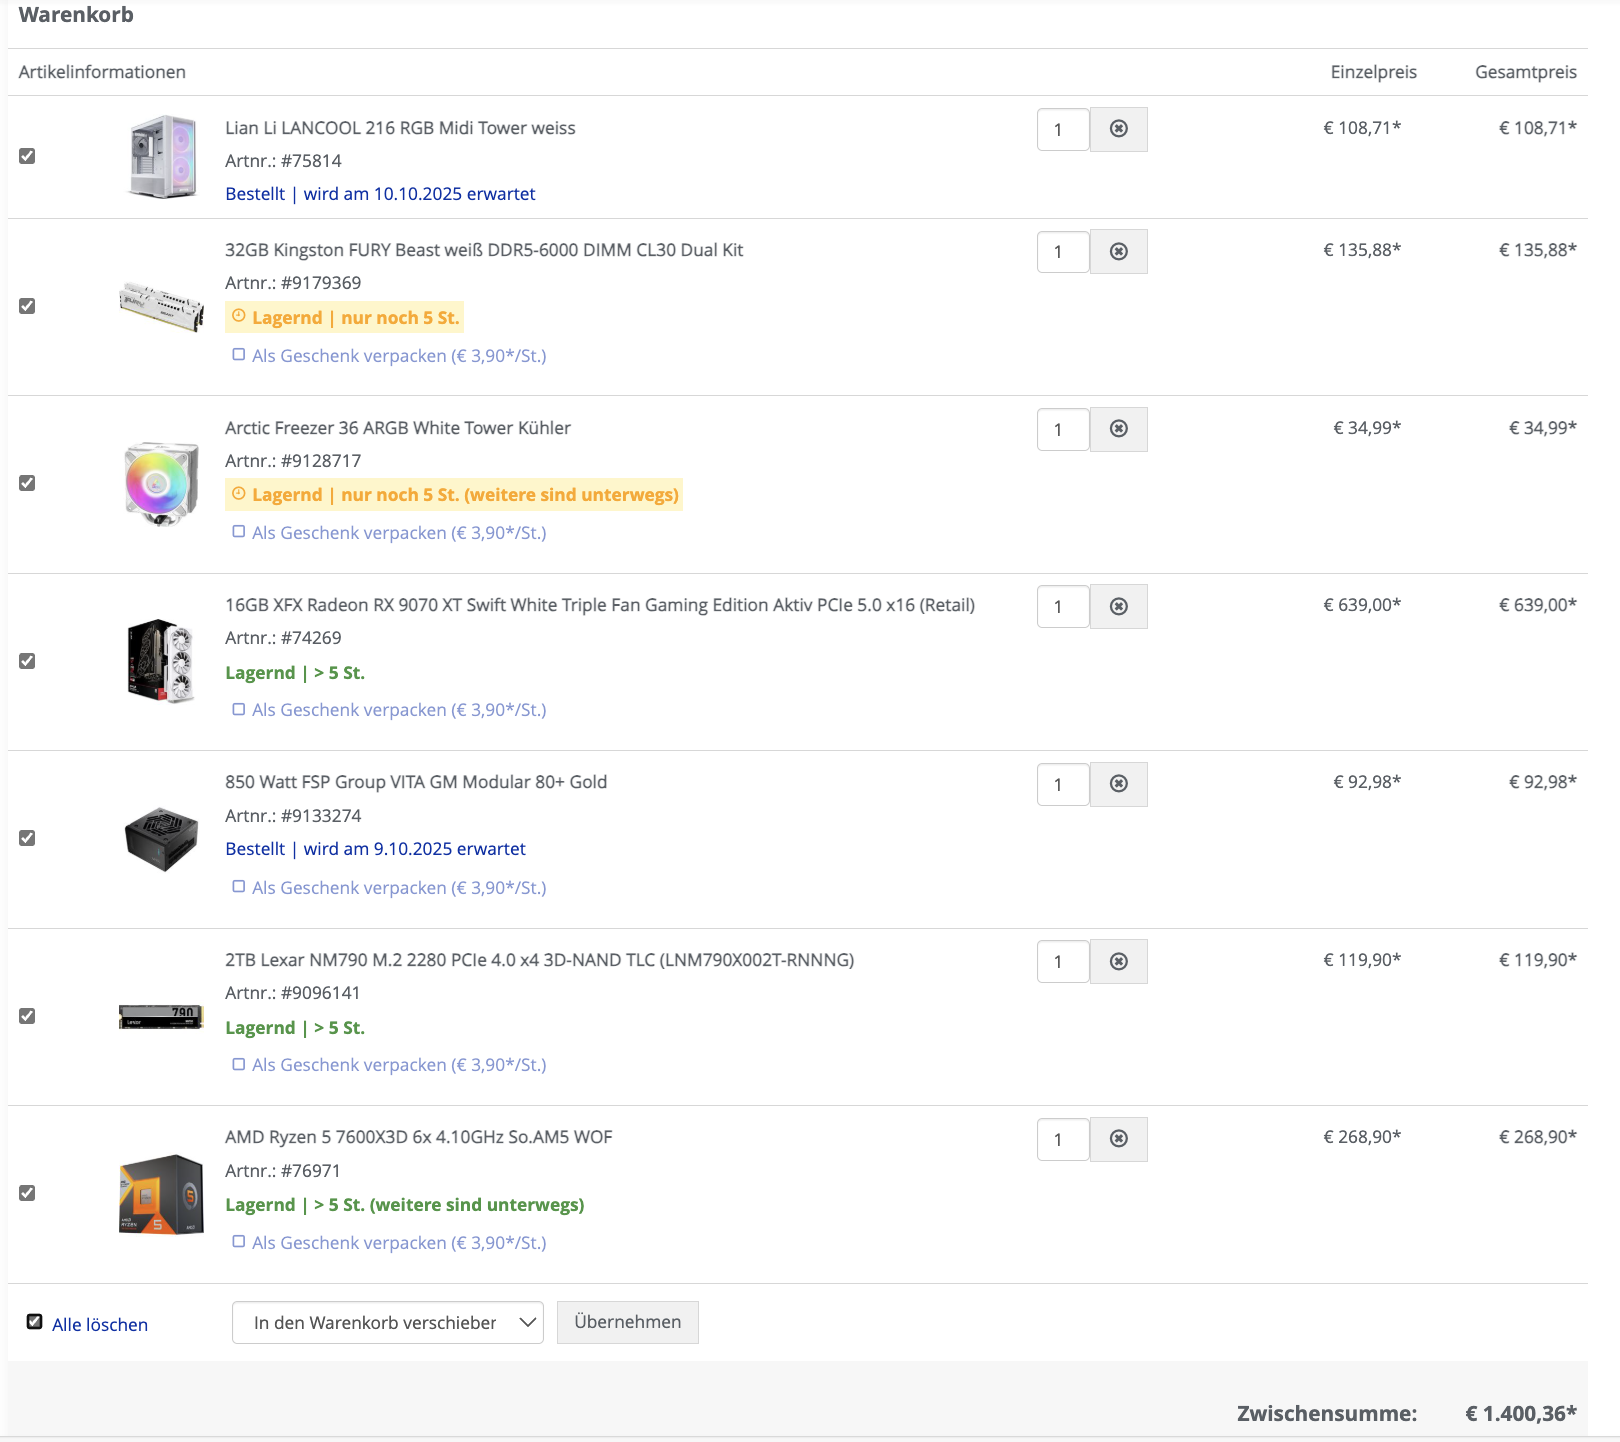Click the Alle löschen link
Viewport: 1620px width, 1442px height.
(100, 1324)
